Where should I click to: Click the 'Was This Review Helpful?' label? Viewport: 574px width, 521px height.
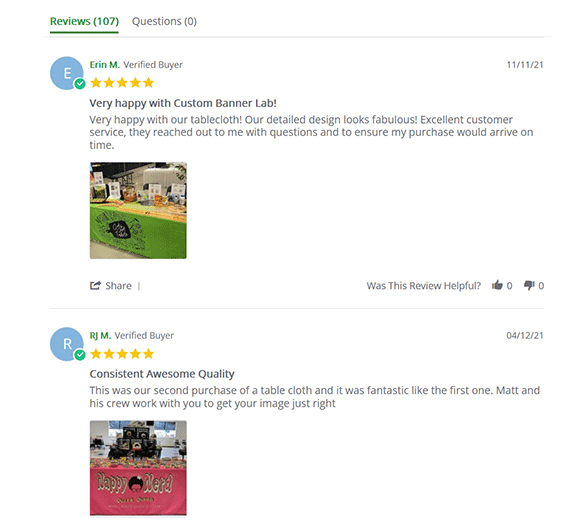pyautogui.click(x=424, y=286)
